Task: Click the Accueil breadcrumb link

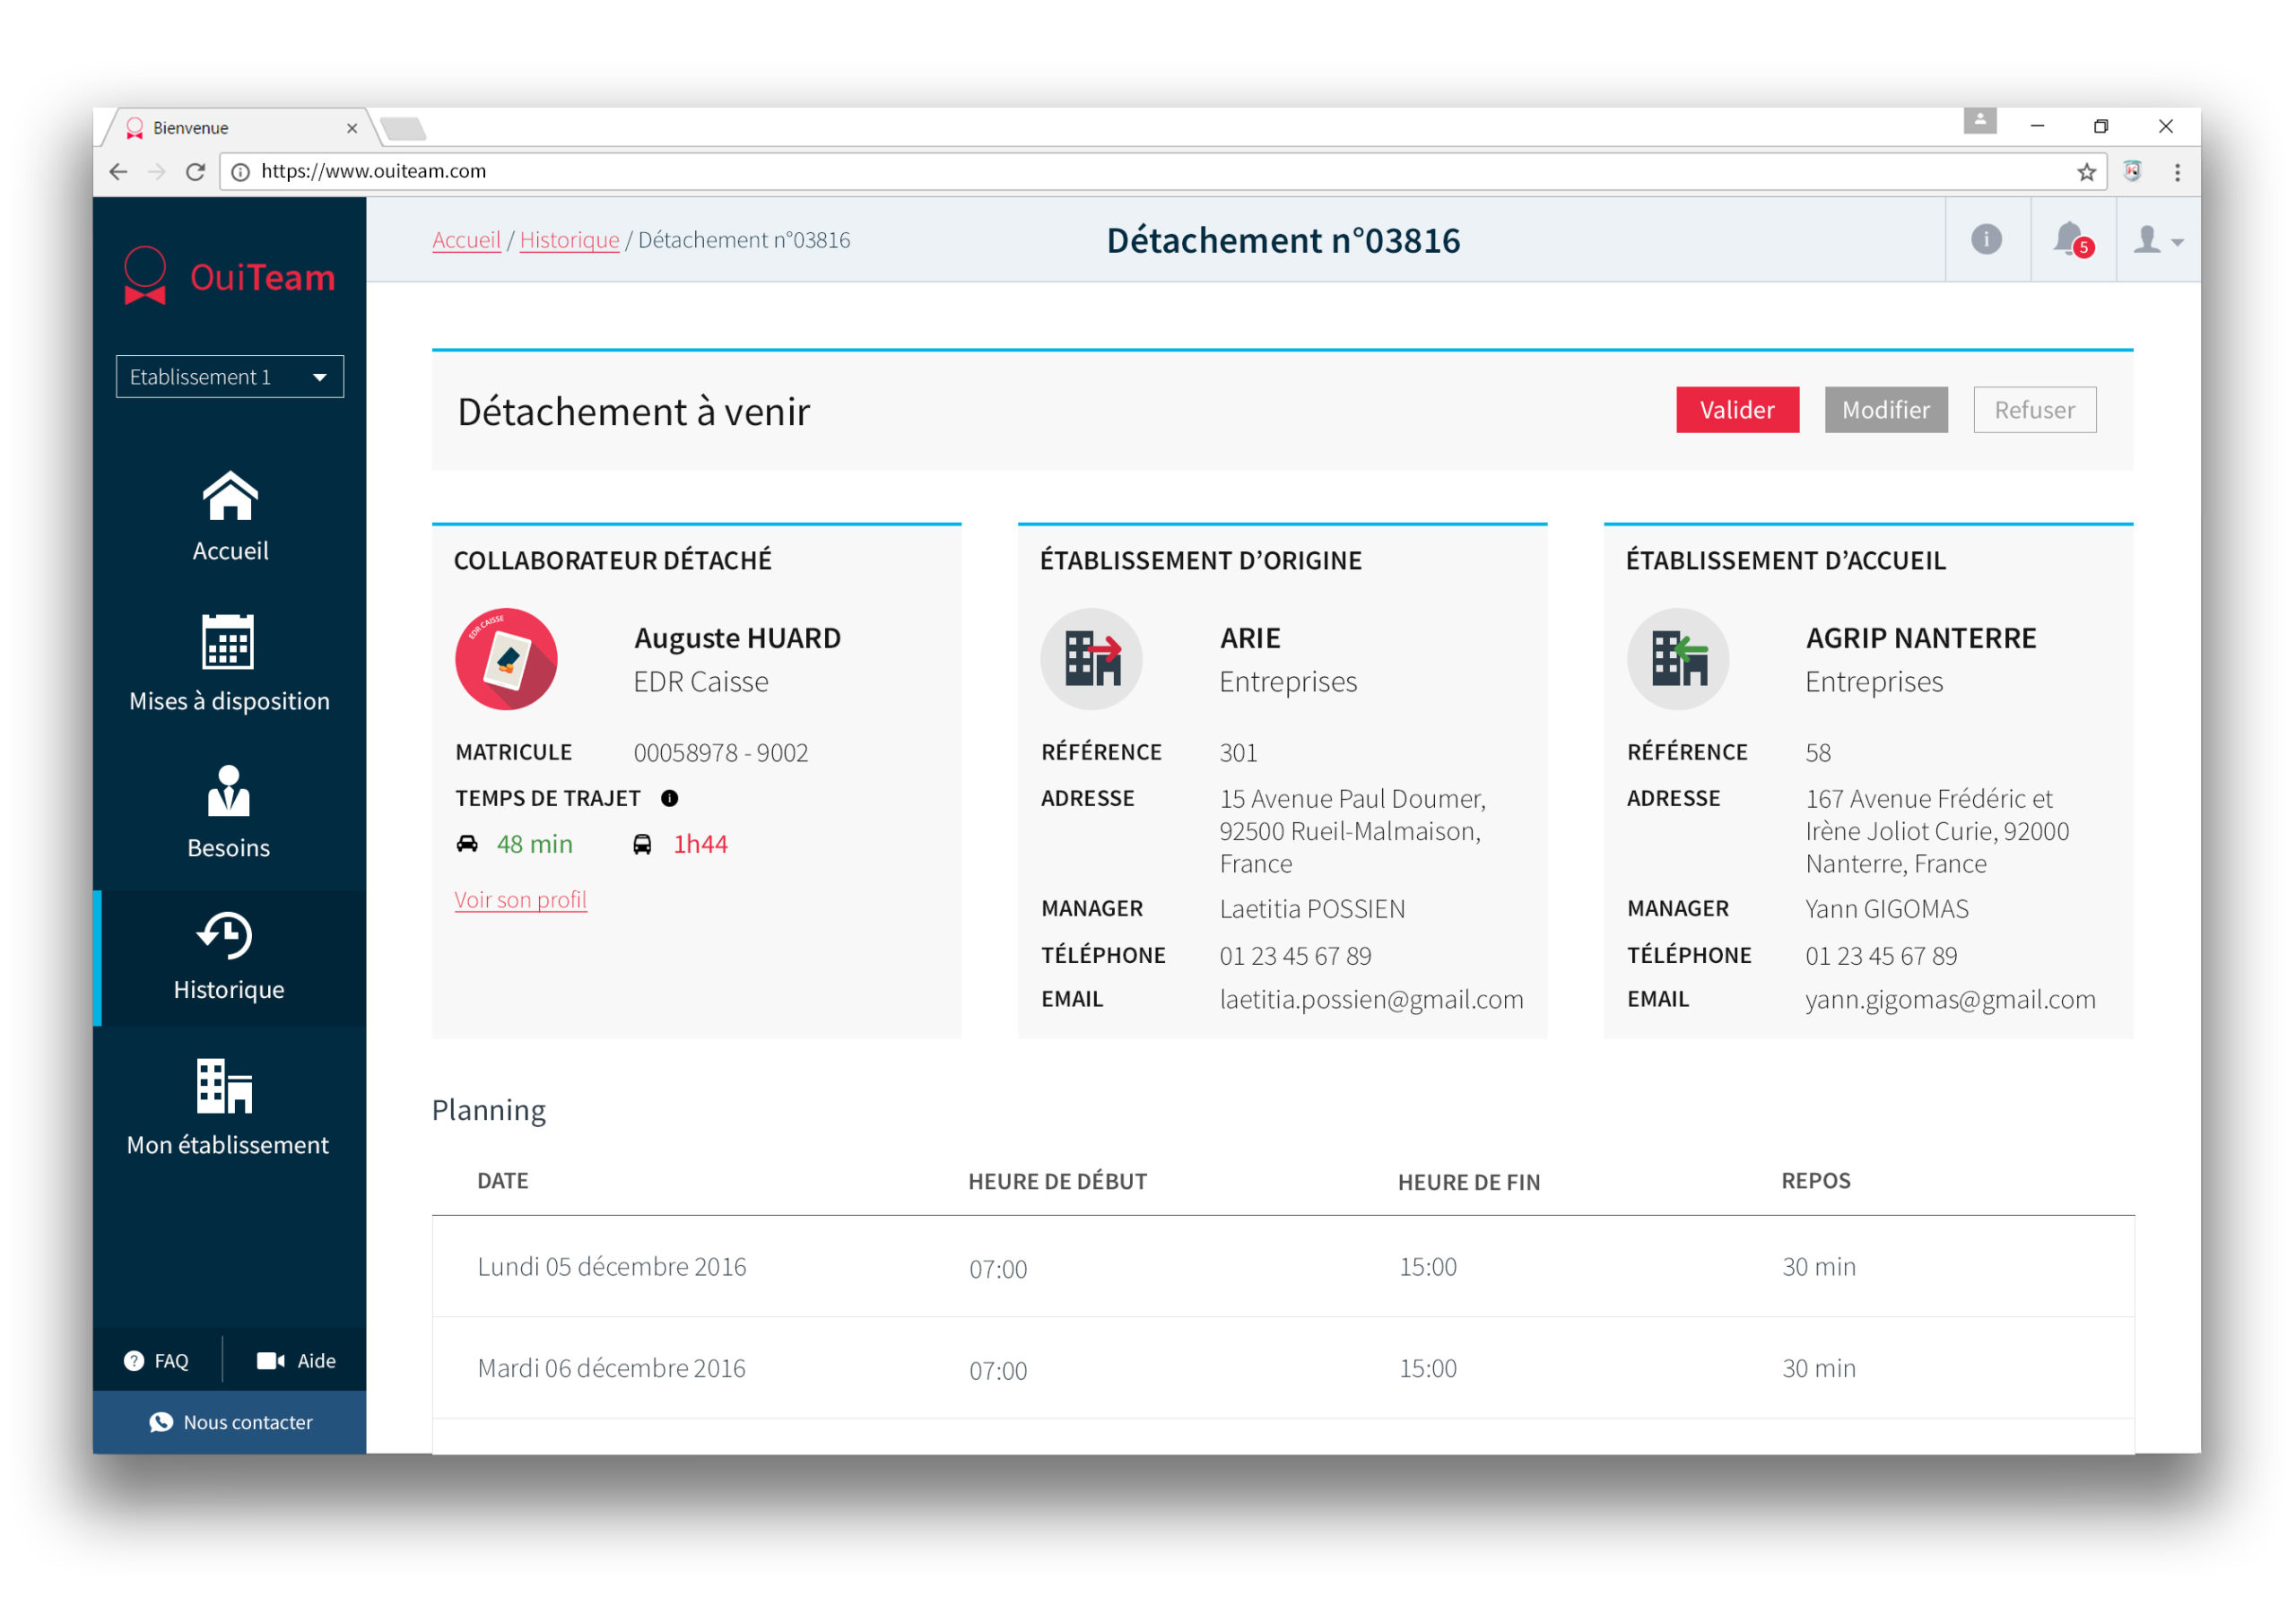Action: coord(466,240)
